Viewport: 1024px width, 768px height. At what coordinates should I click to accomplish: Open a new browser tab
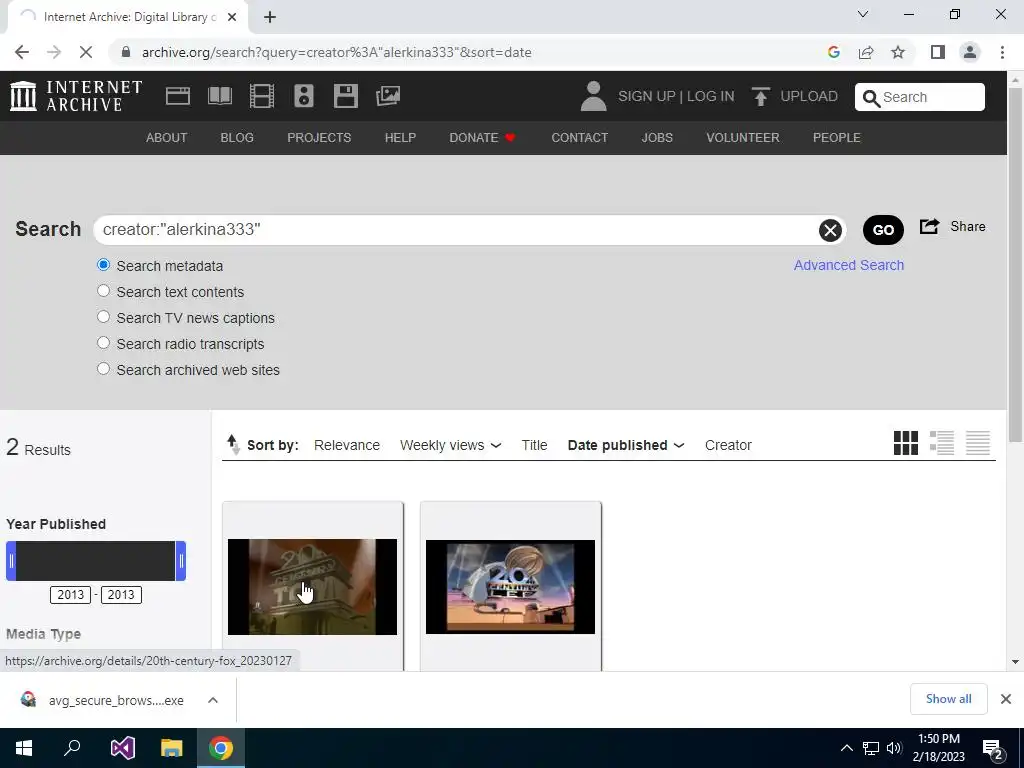(270, 17)
